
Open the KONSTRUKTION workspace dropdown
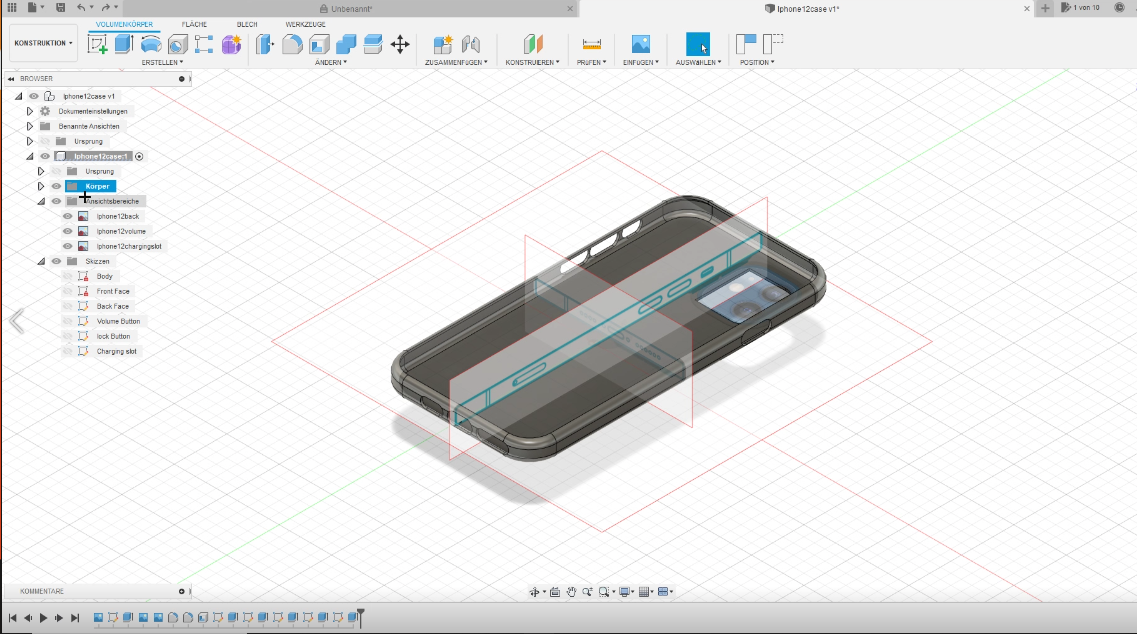tap(44, 43)
